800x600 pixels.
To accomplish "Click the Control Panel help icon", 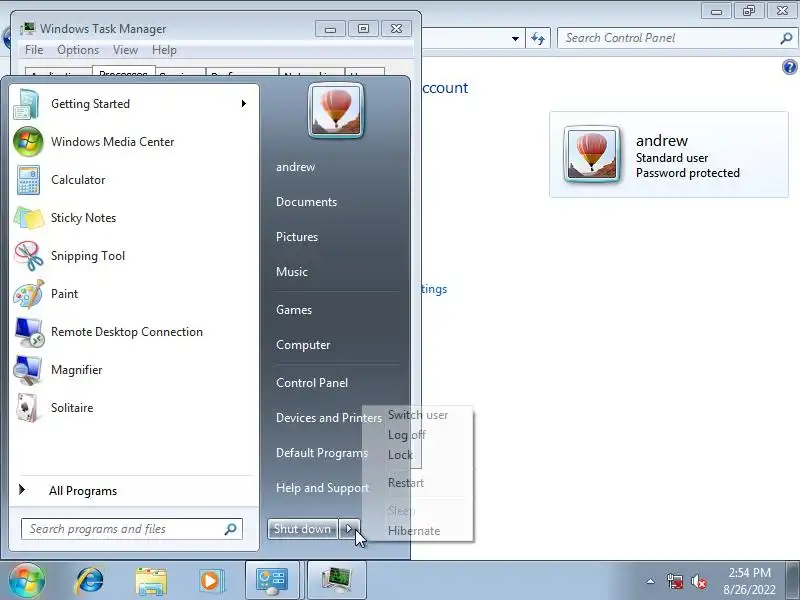I will (x=789, y=67).
